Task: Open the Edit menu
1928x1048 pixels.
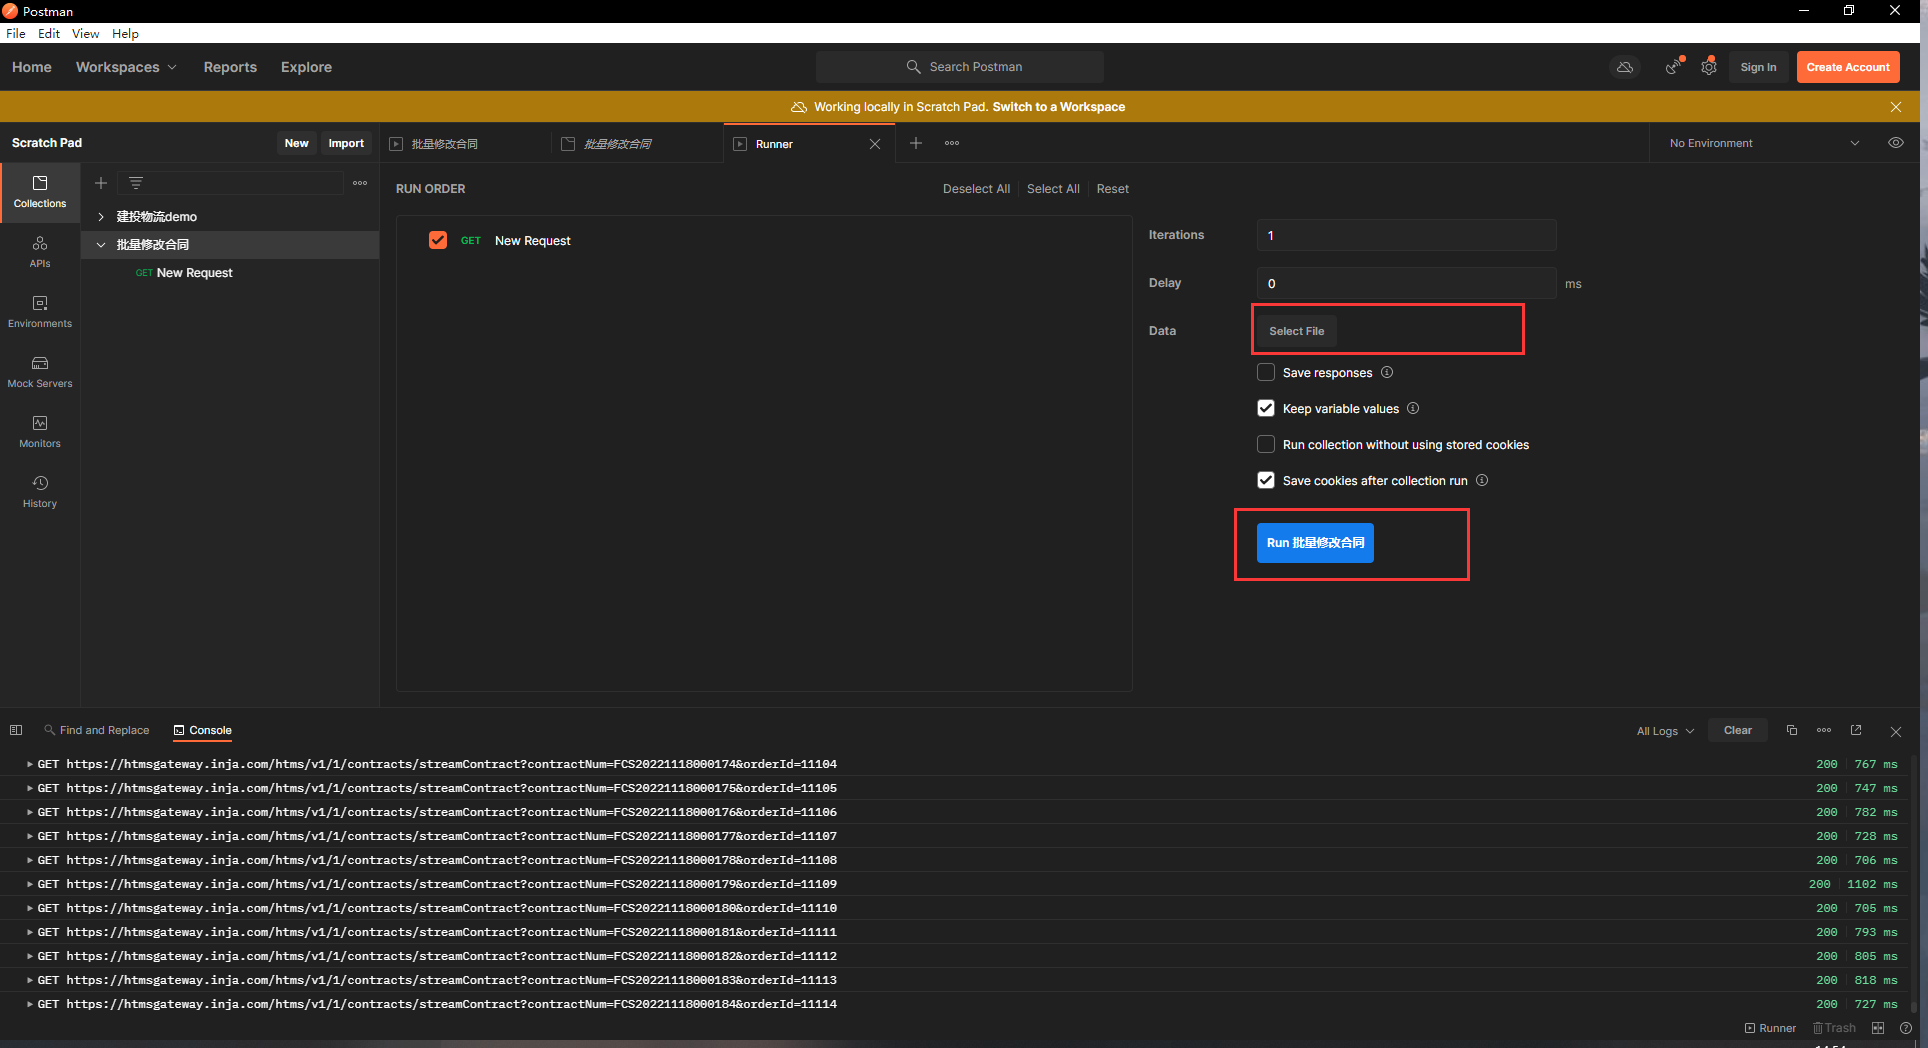Action: [49, 33]
